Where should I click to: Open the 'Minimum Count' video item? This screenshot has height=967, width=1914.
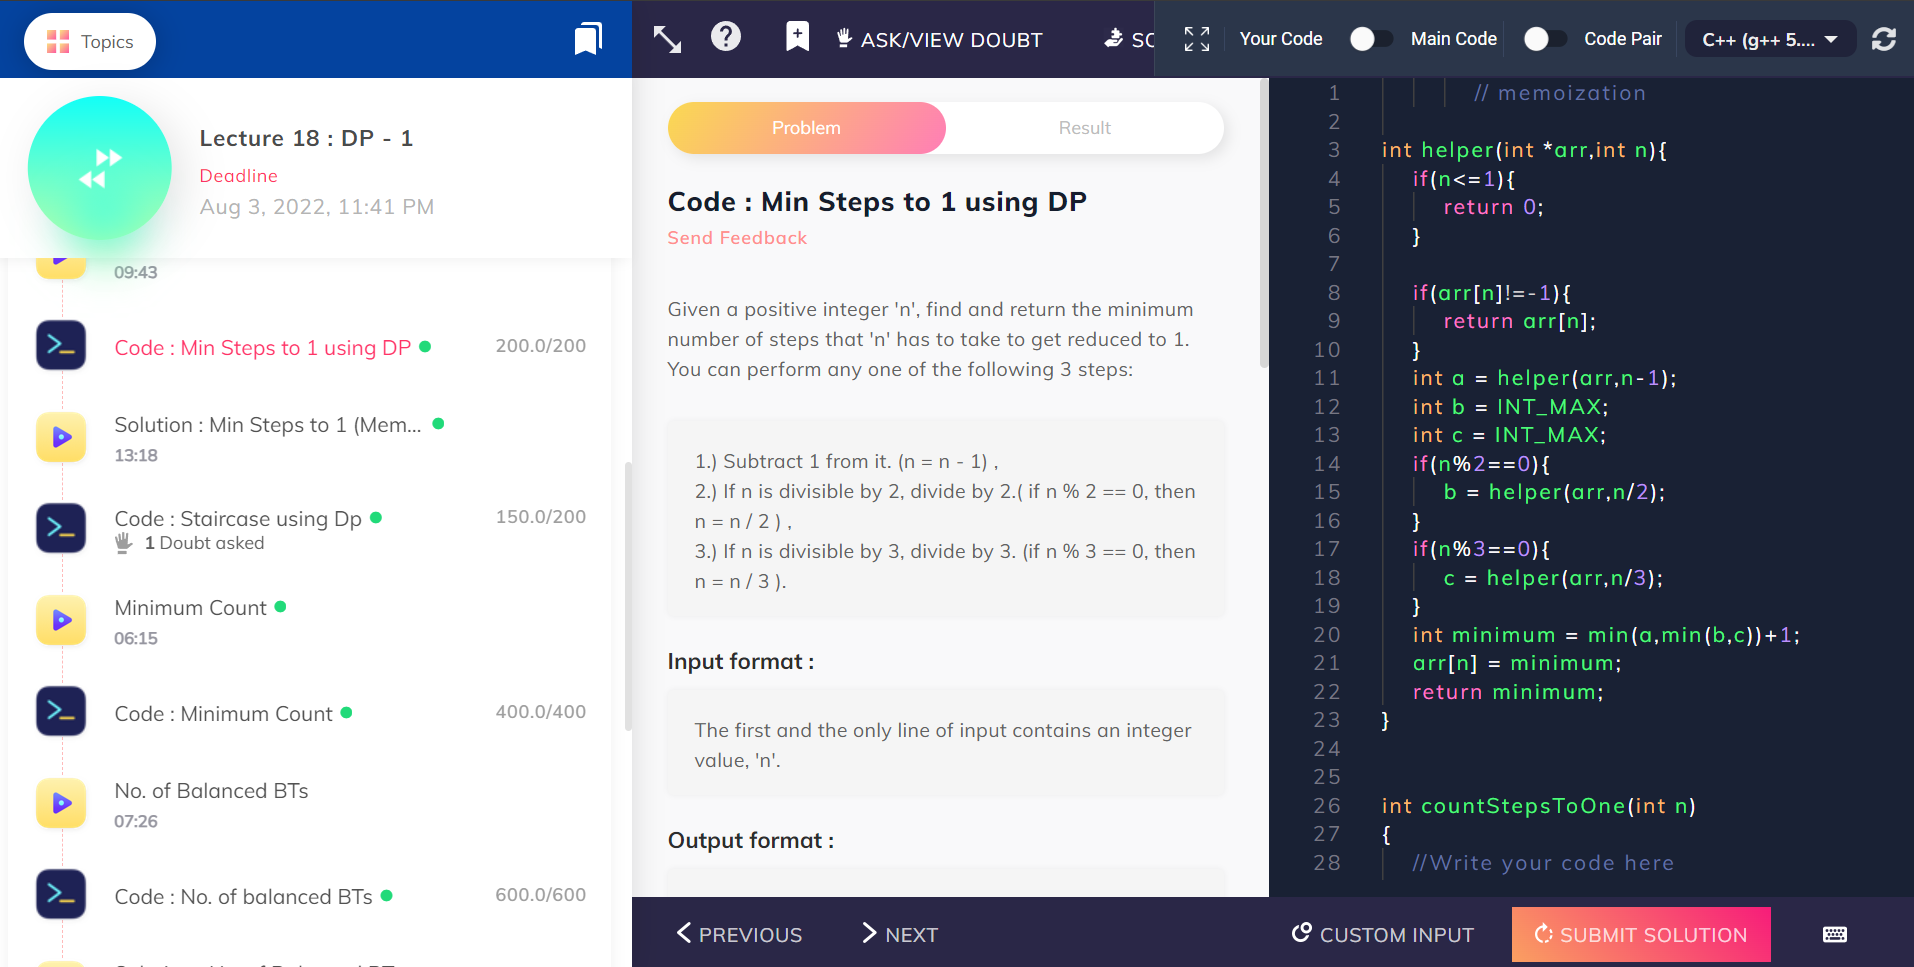coord(190,608)
